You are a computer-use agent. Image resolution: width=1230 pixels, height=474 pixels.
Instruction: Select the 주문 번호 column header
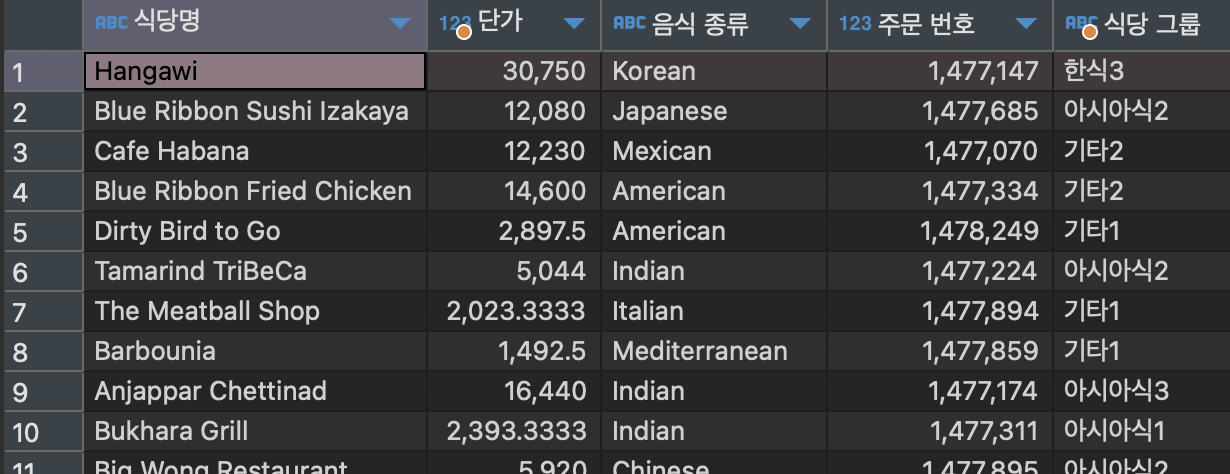(940, 24)
